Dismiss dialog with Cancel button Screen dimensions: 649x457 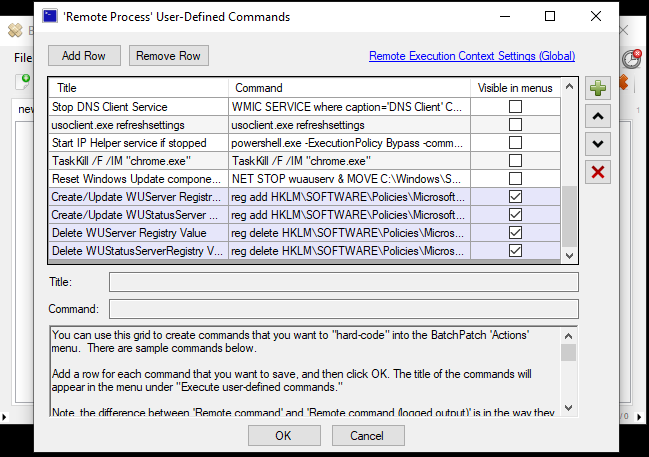(368, 435)
